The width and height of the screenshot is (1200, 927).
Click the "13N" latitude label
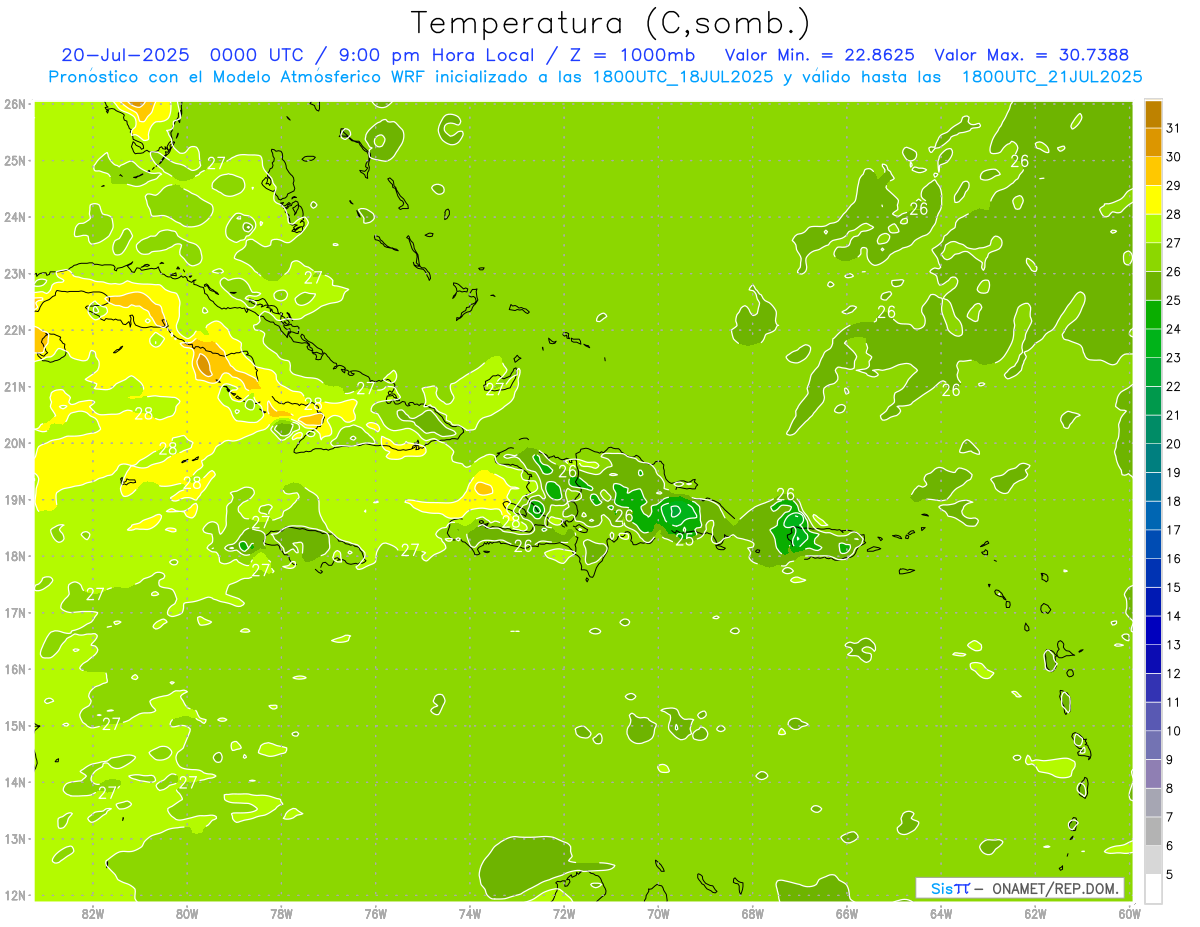(15, 839)
